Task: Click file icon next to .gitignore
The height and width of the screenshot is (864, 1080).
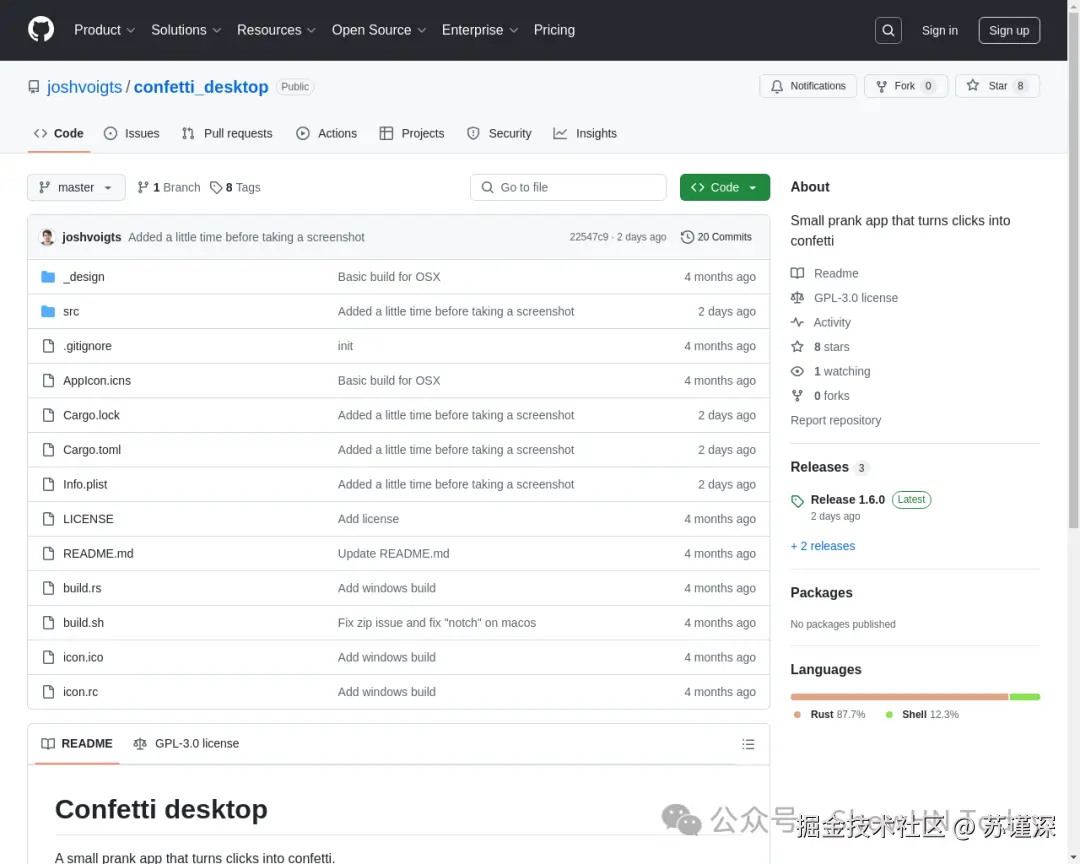Action: pos(48,346)
